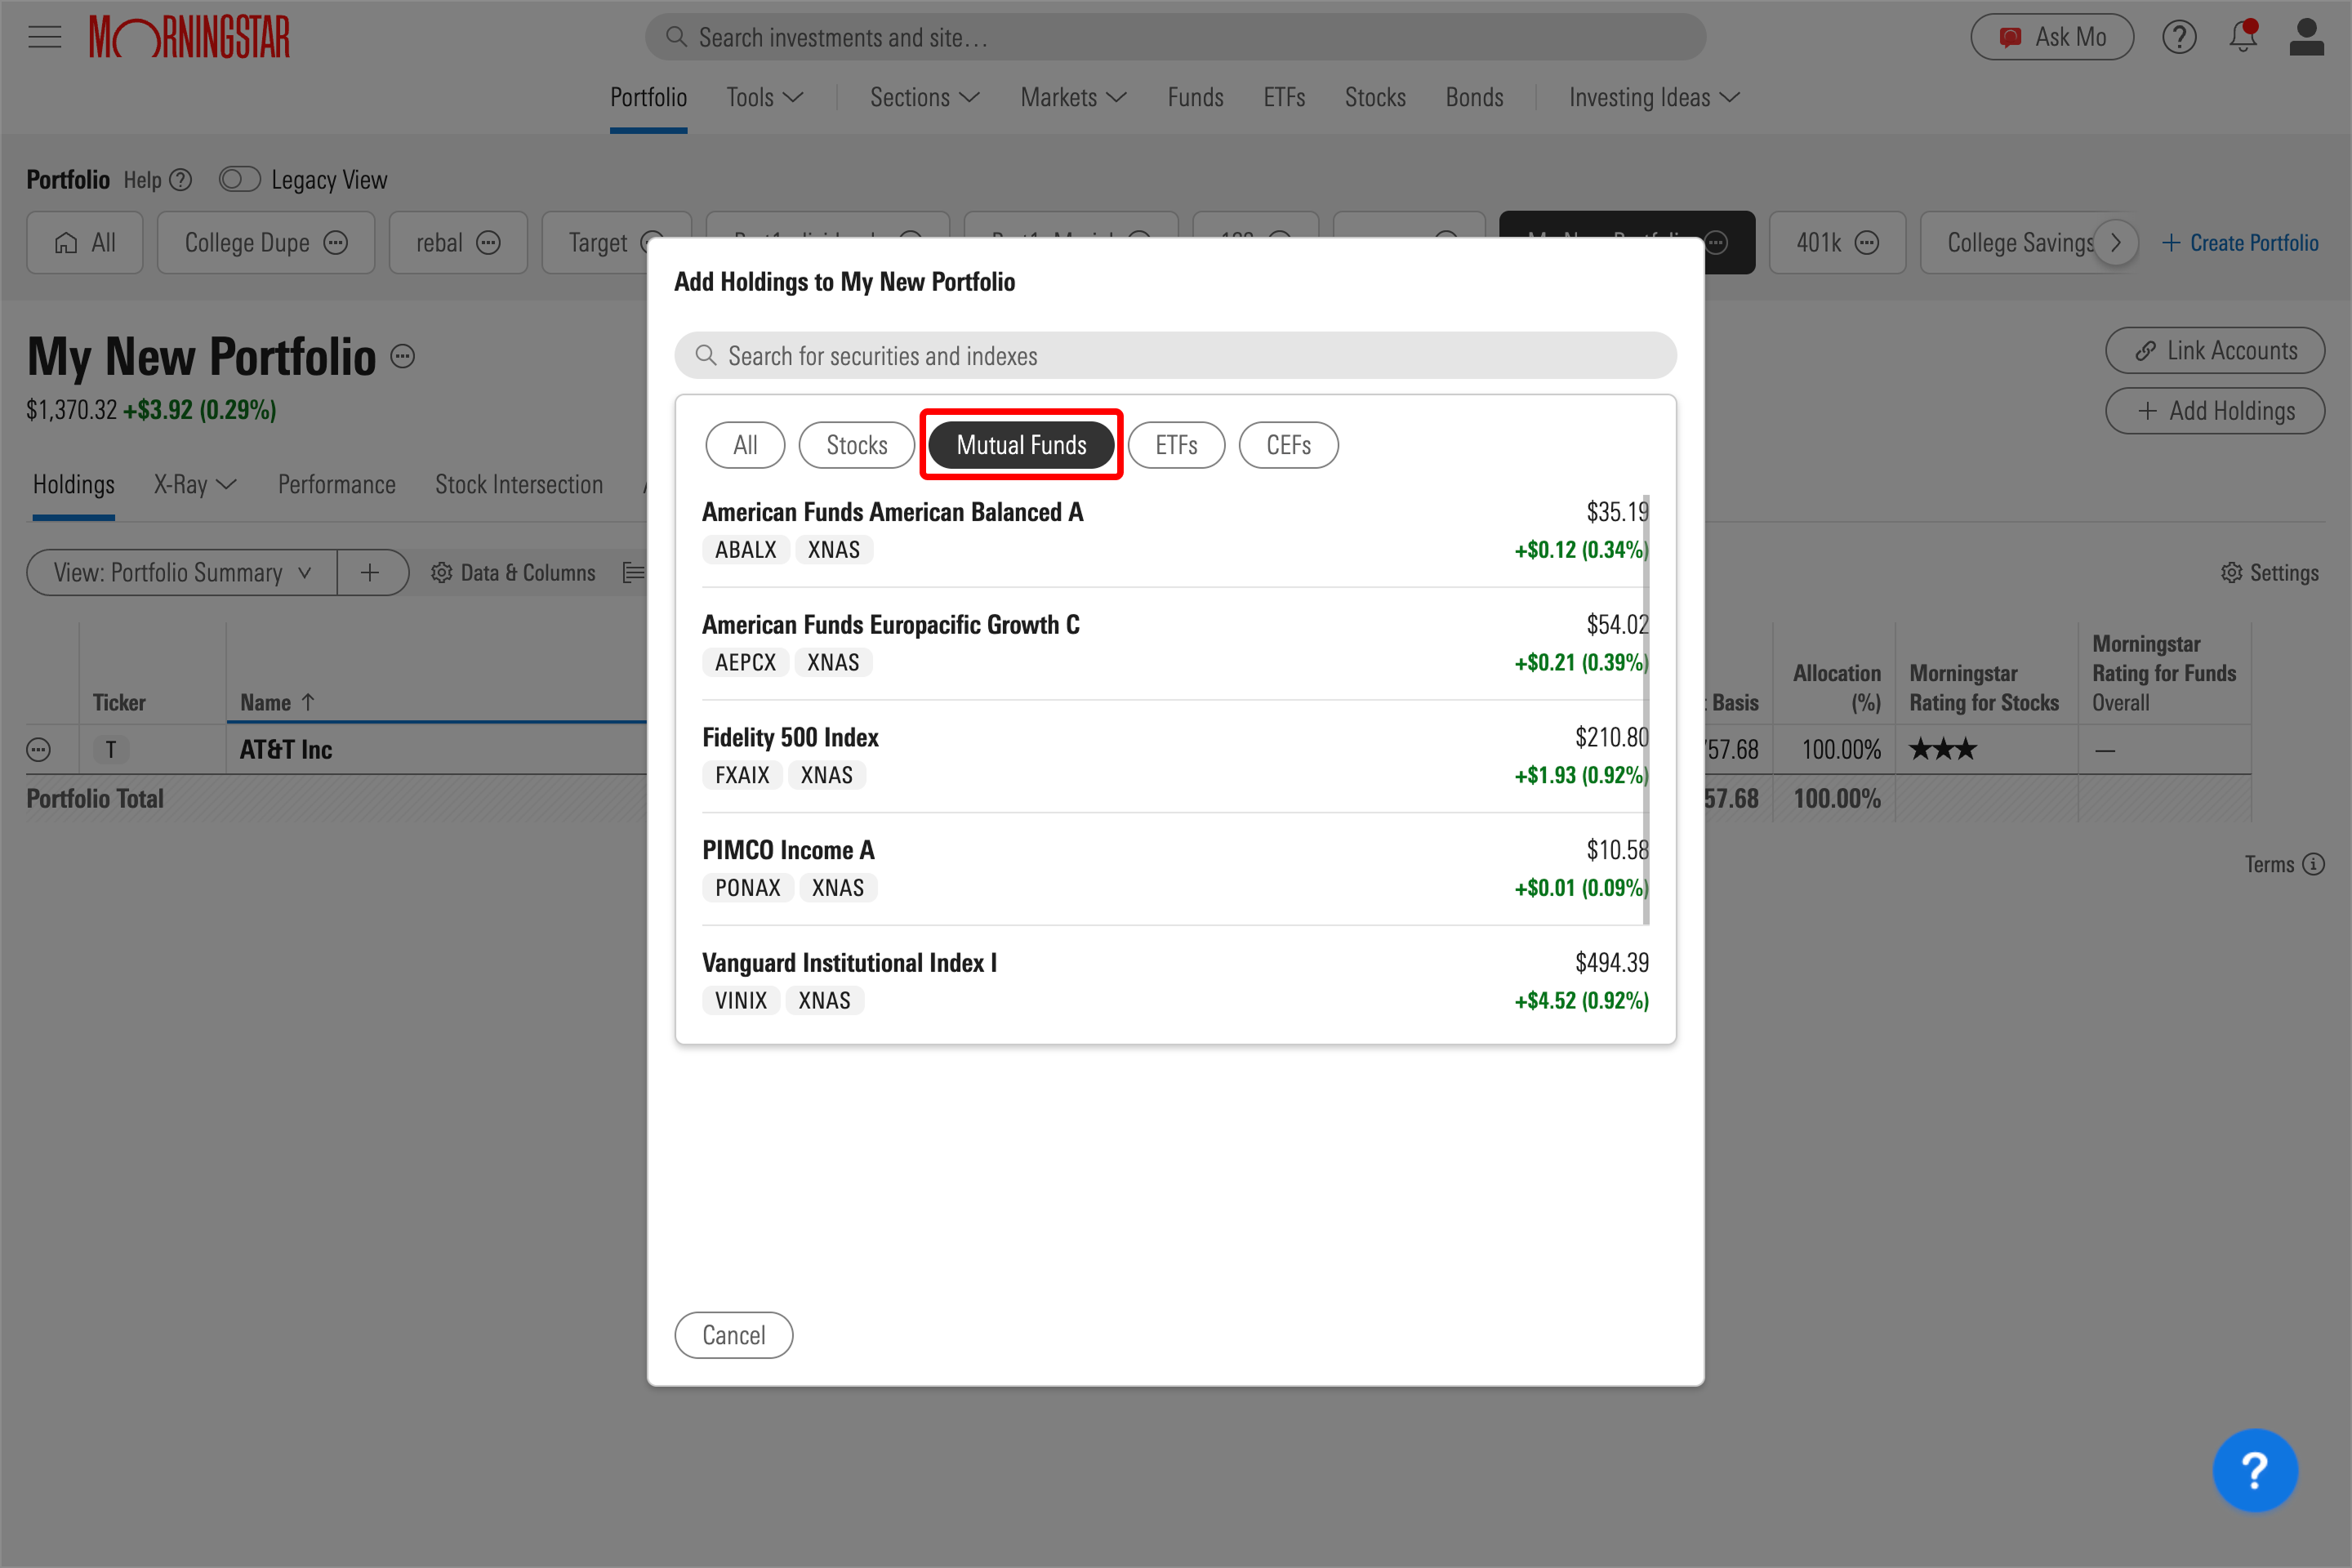Expand the X-Ray tab dropdown

click(x=195, y=485)
